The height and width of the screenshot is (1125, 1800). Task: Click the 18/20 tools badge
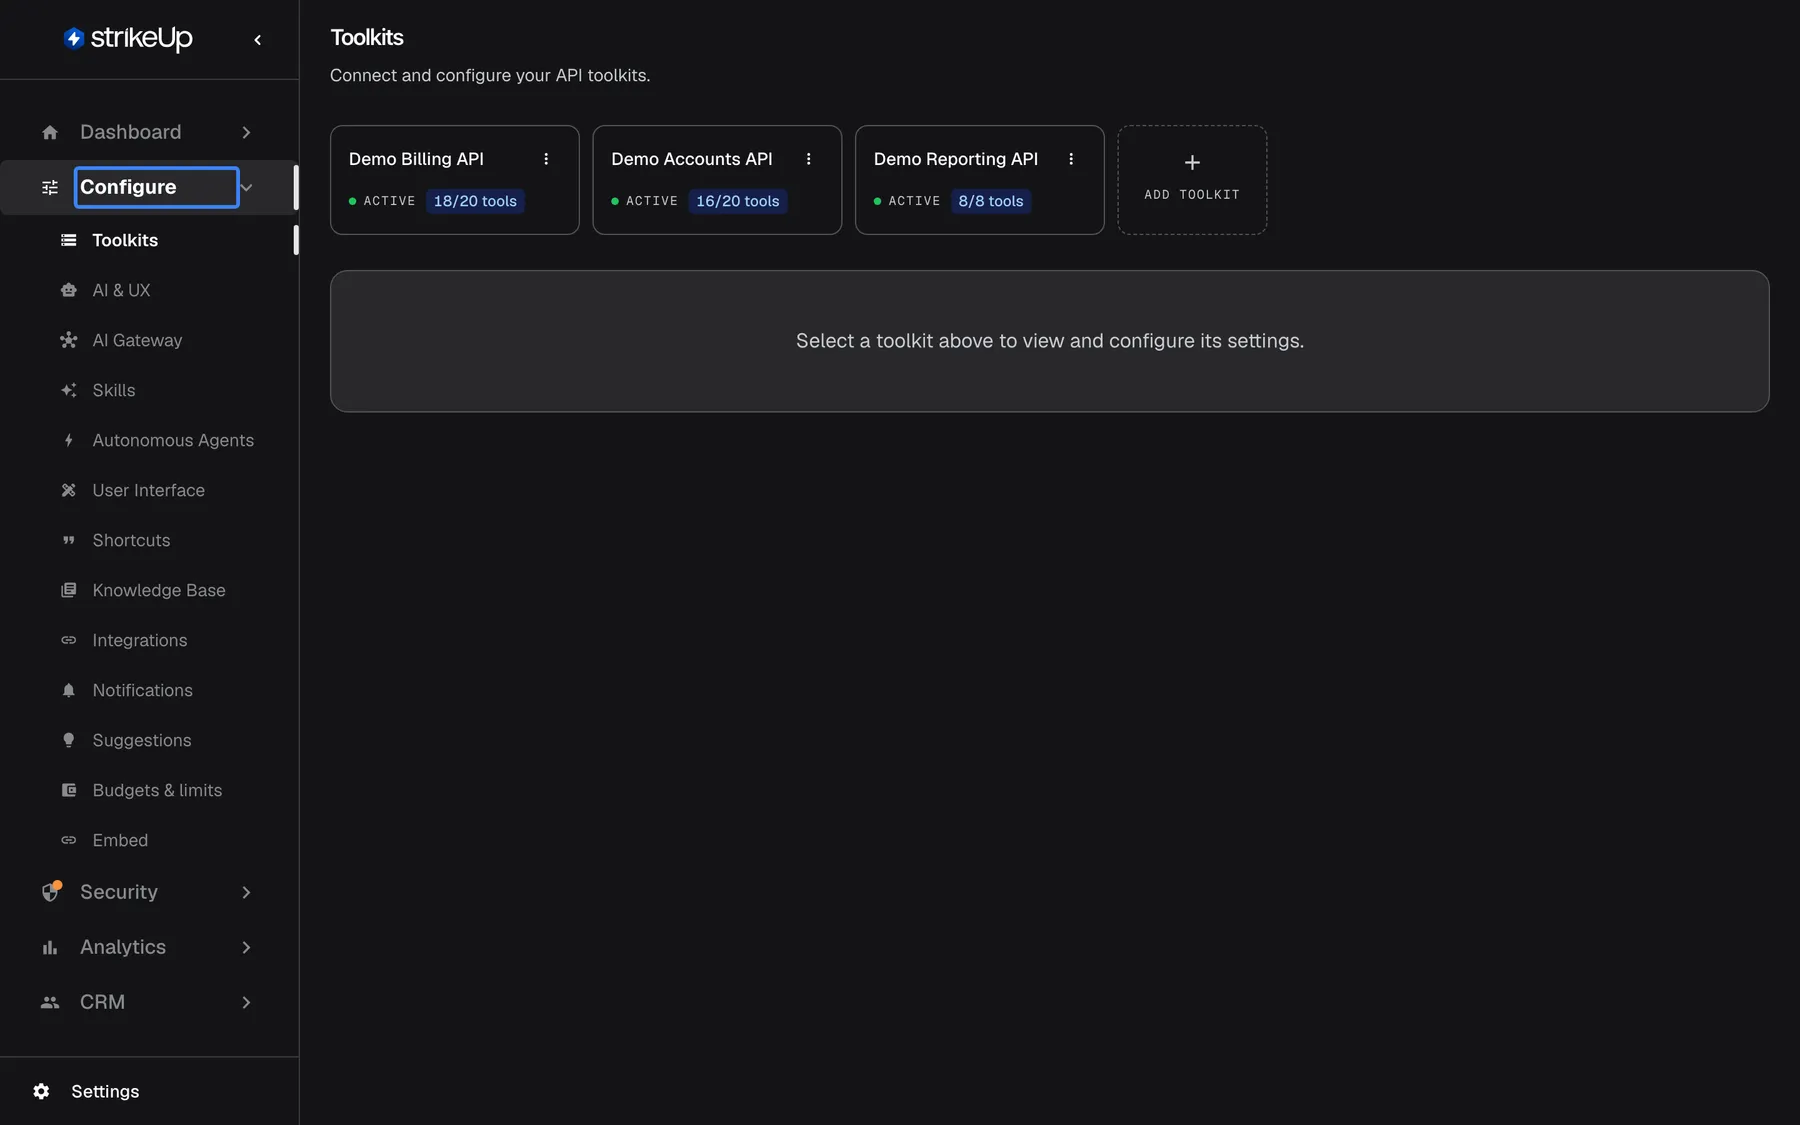pyautogui.click(x=475, y=201)
